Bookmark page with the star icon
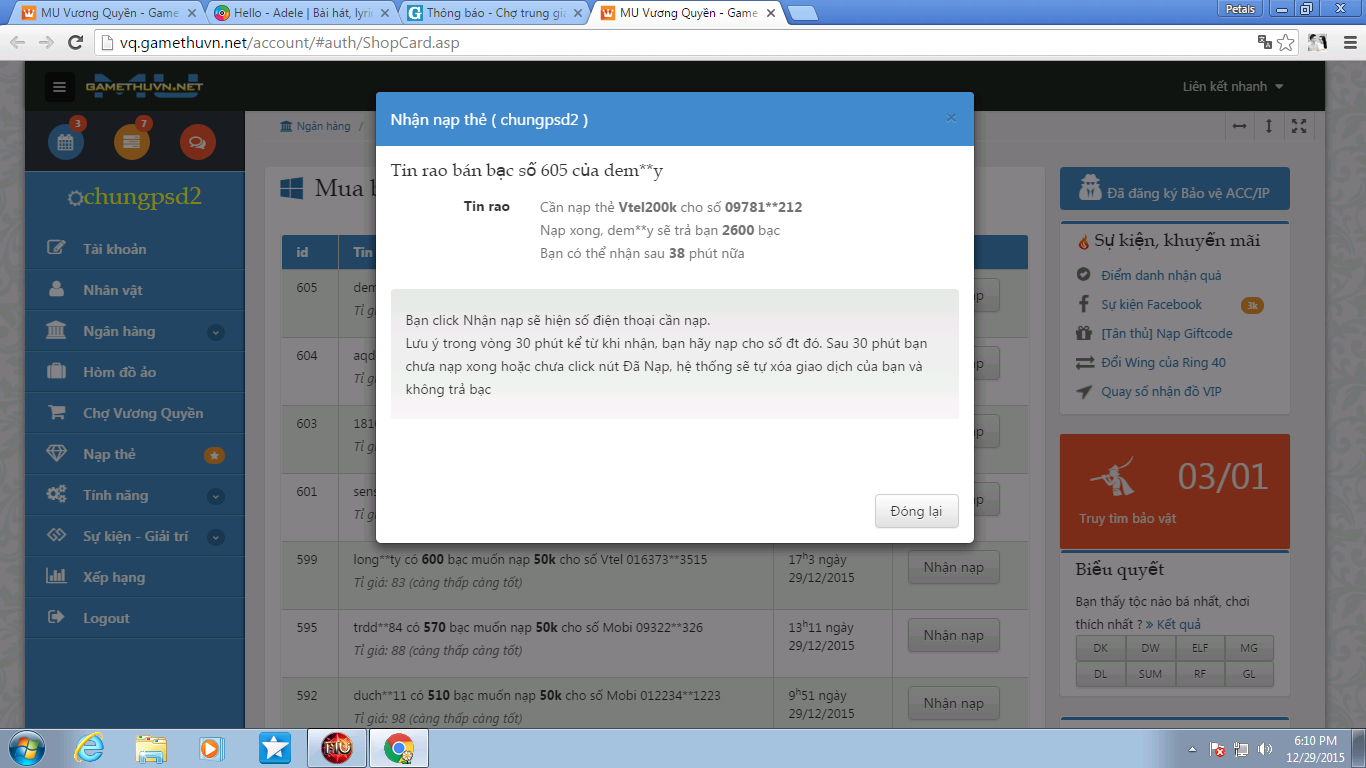This screenshot has width=1366, height=768. click(x=1286, y=43)
